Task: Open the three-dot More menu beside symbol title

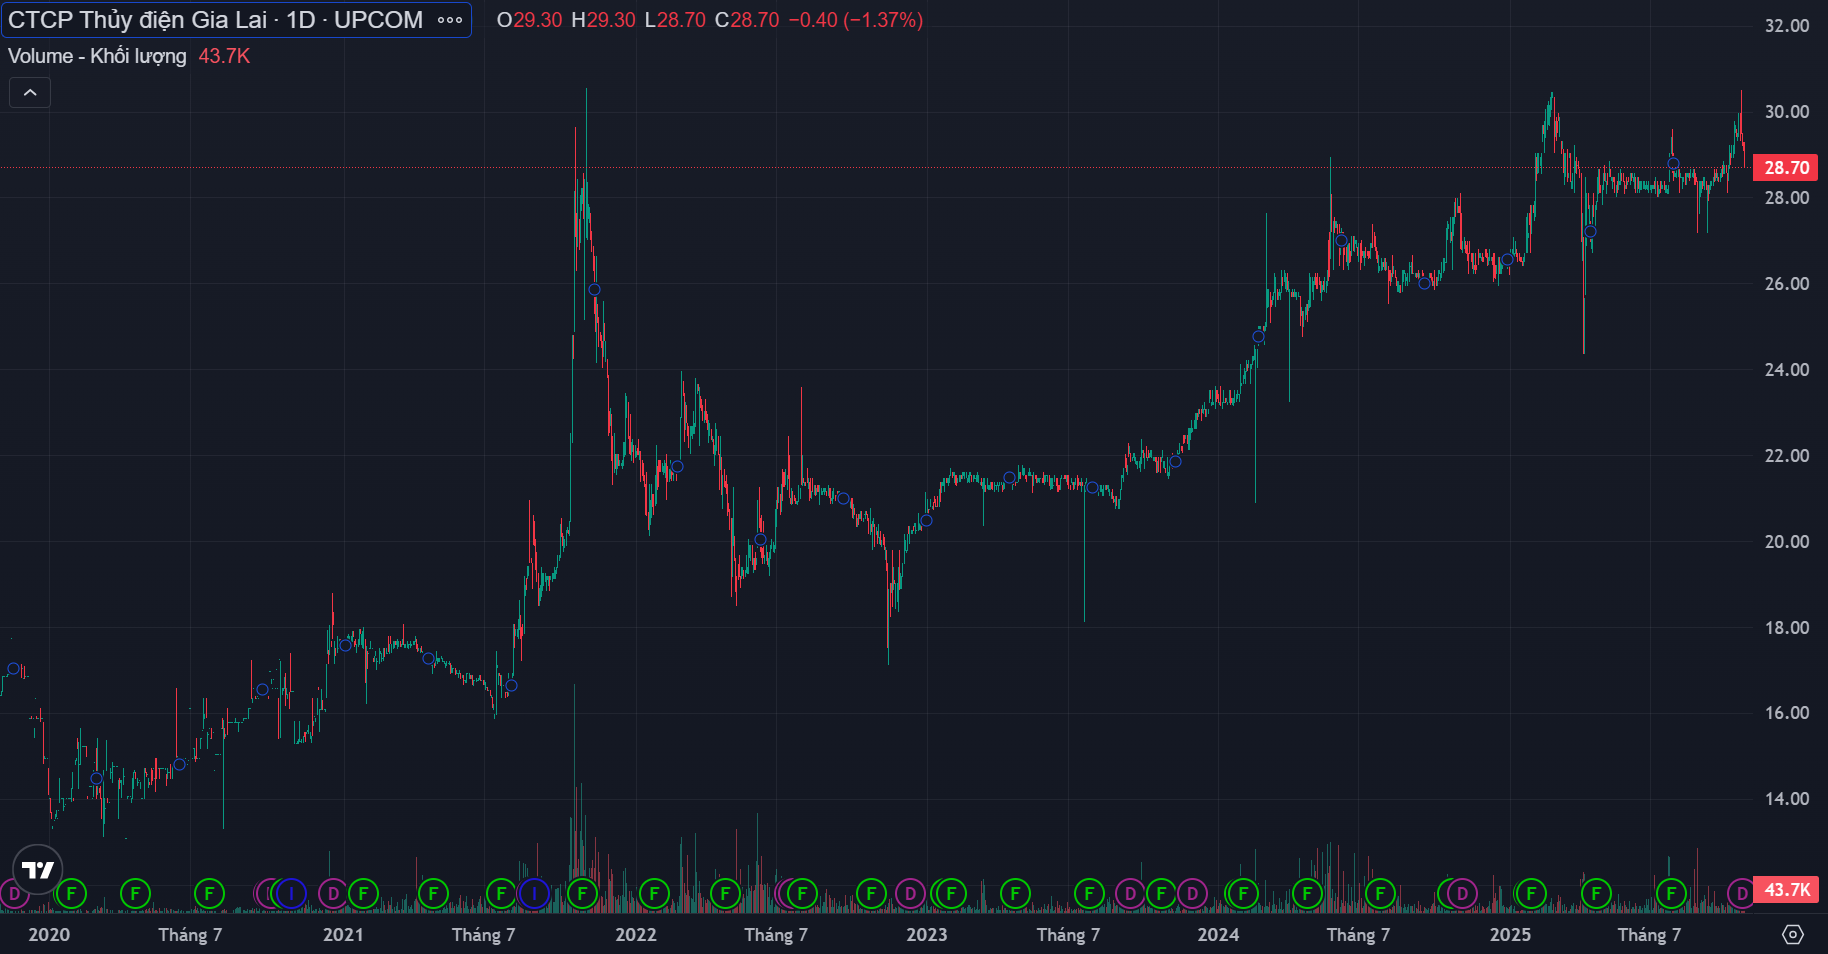Action: tap(450, 20)
